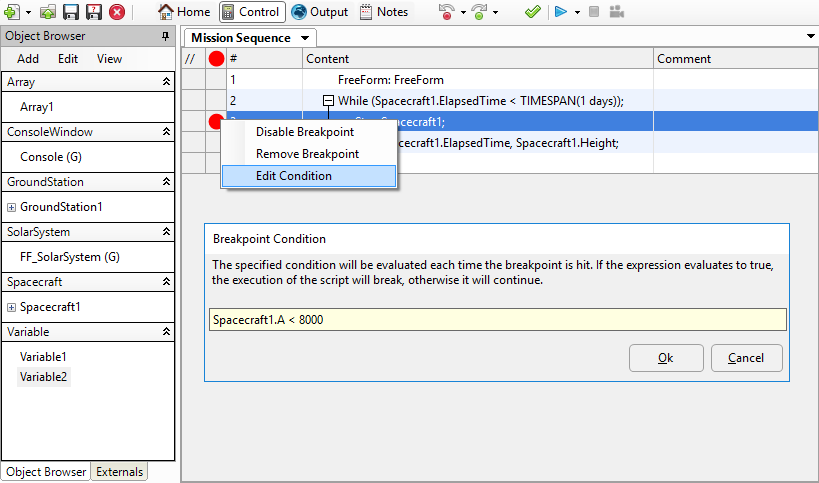819x483 pixels.
Task: Collapse the Variable group
Action: pyautogui.click(x=166, y=332)
